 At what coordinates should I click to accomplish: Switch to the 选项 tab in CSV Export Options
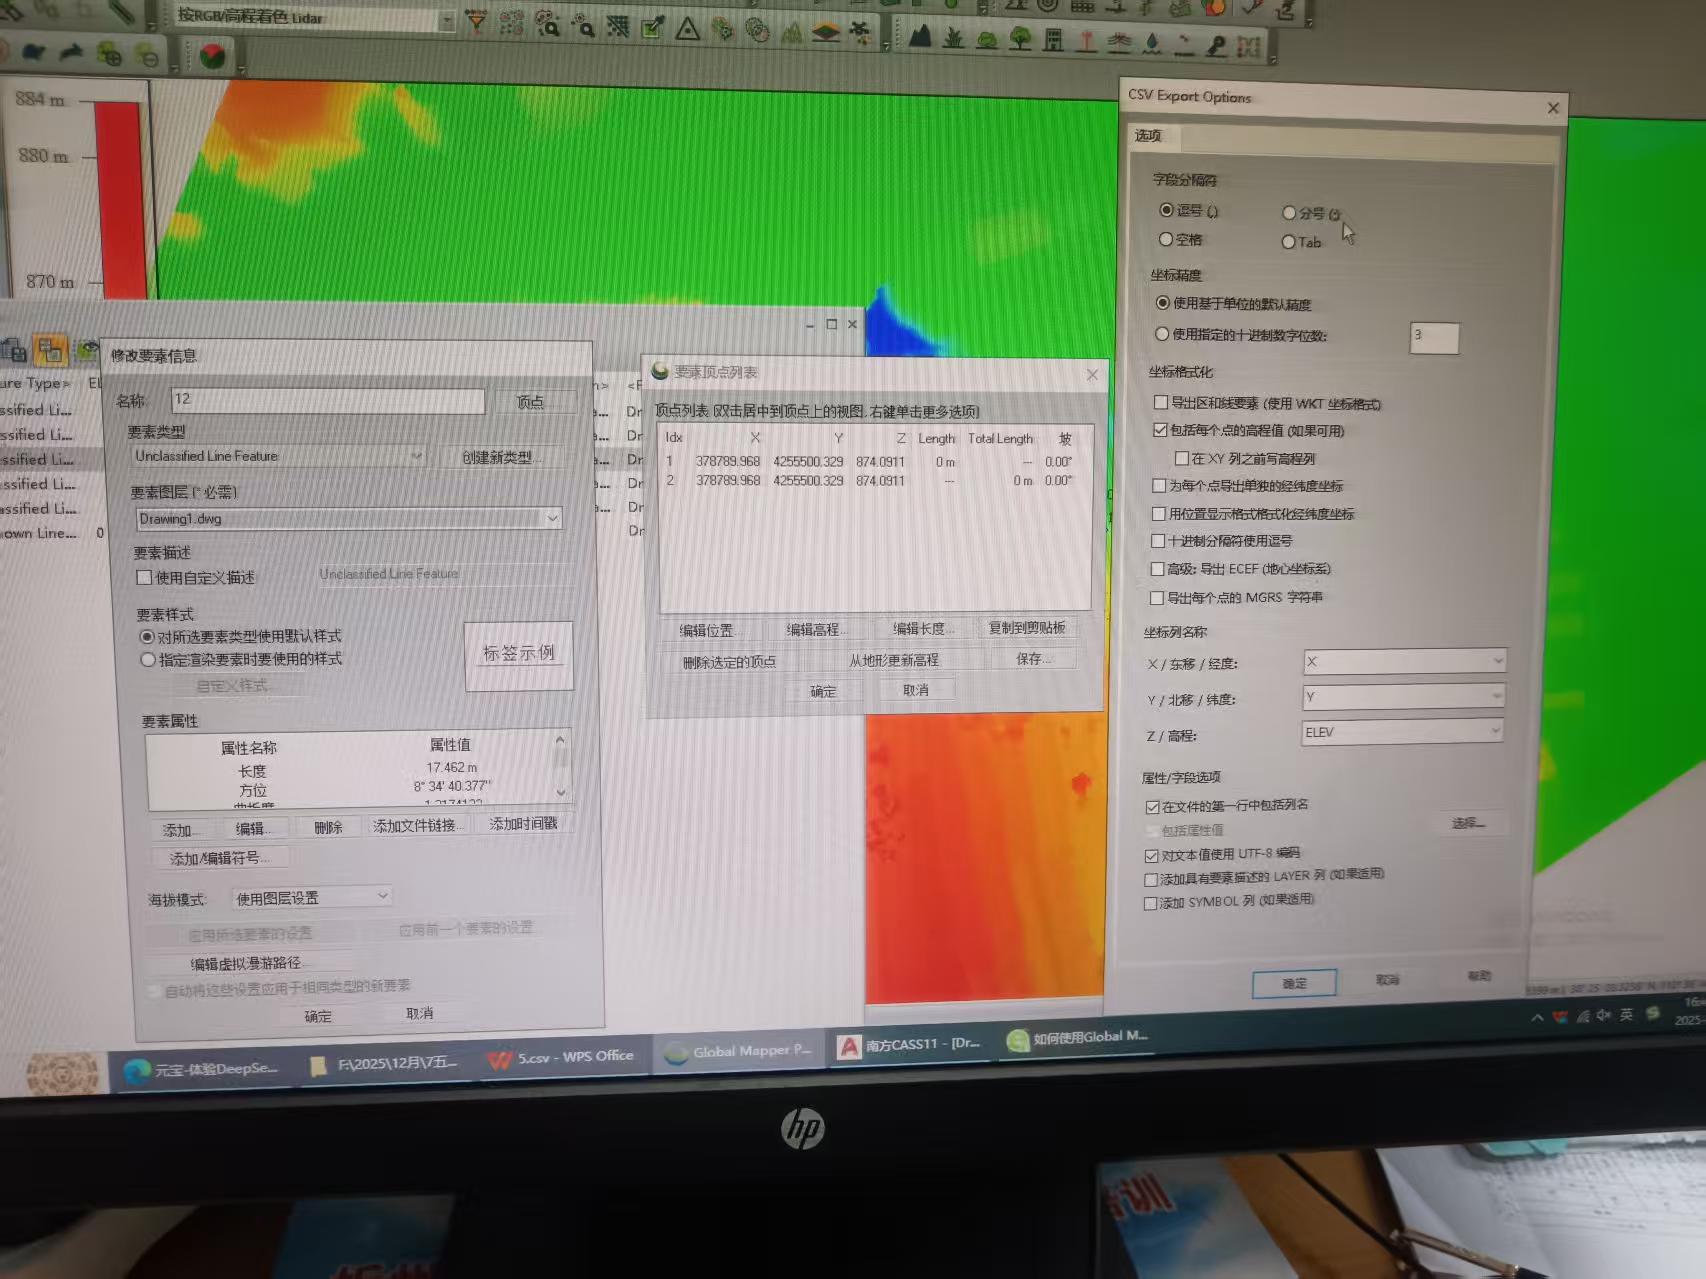click(x=1149, y=136)
